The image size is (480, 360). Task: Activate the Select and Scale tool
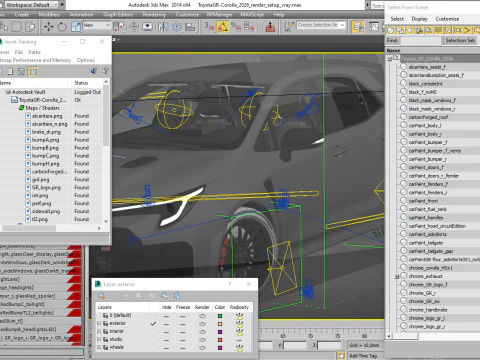pos(76,27)
